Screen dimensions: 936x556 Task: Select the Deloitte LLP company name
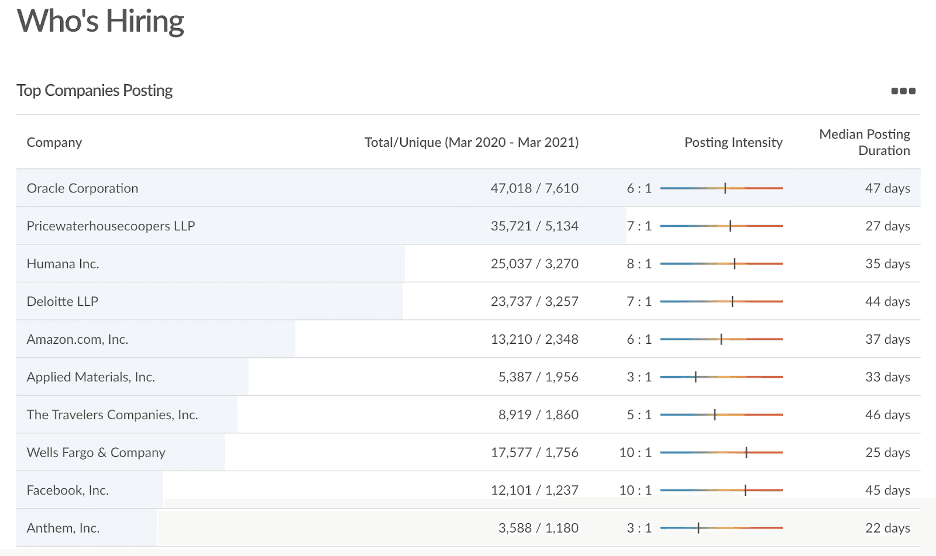tap(62, 301)
